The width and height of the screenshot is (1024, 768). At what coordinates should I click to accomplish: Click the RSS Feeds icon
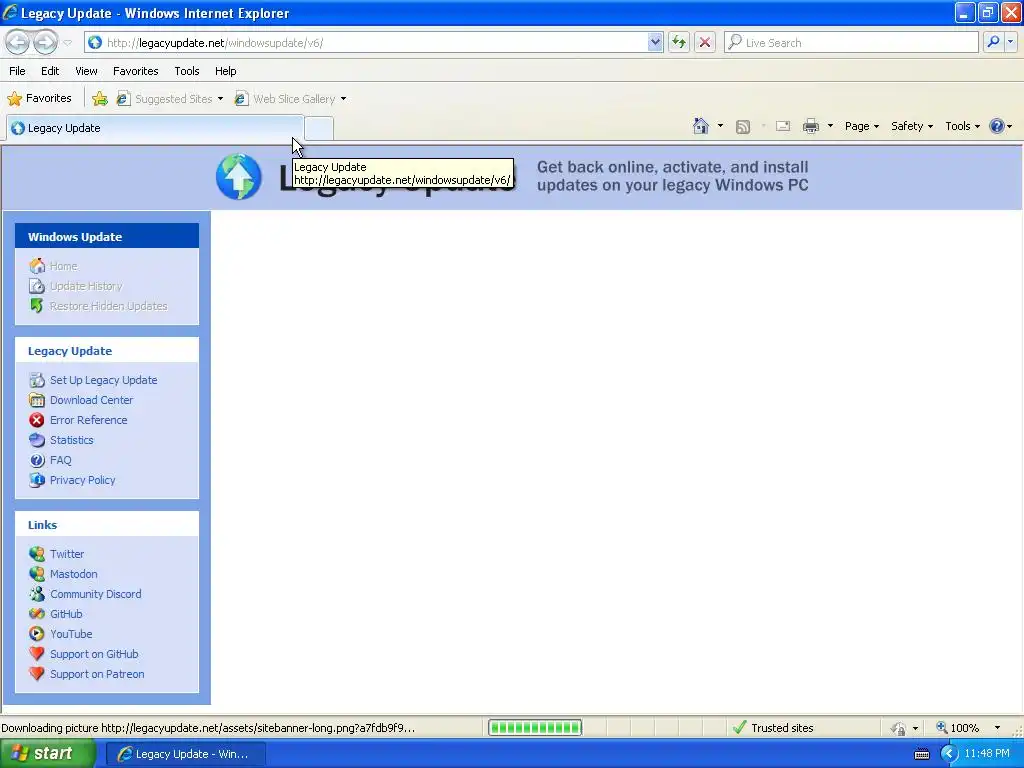[x=743, y=127]
